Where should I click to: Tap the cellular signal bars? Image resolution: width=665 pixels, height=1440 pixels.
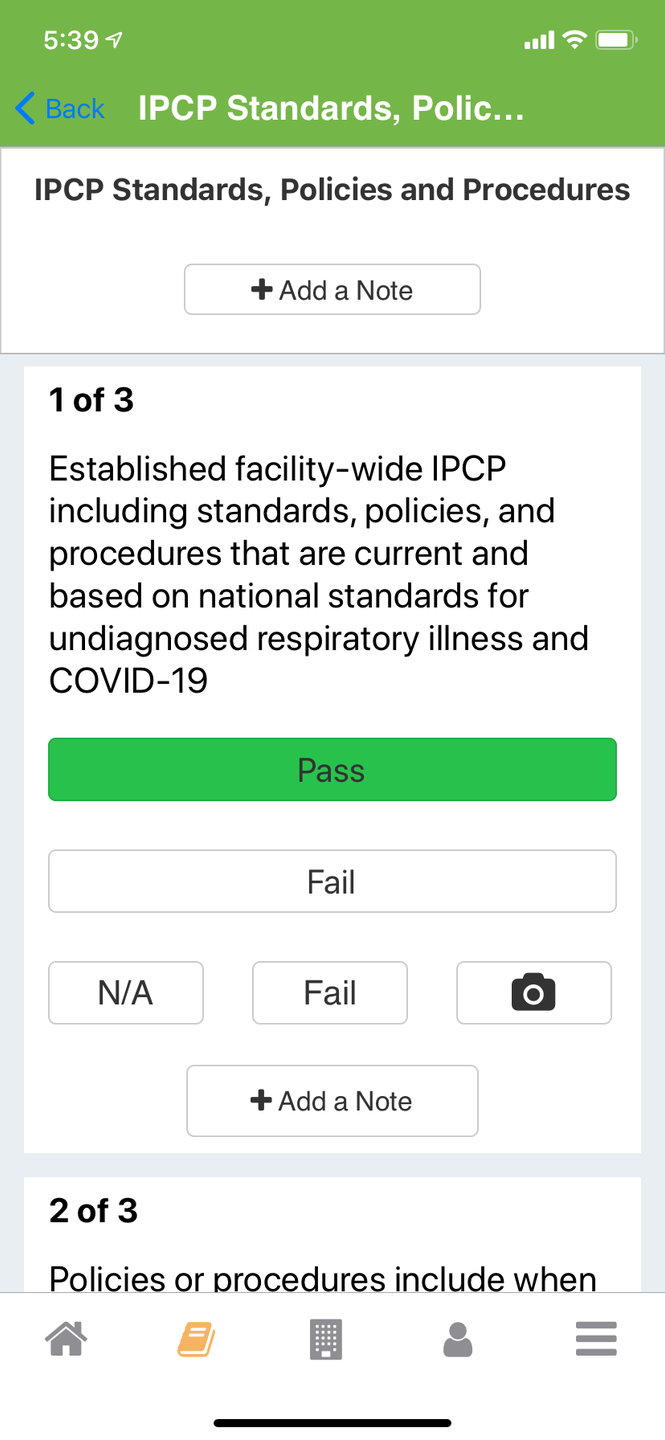[538, 41]
